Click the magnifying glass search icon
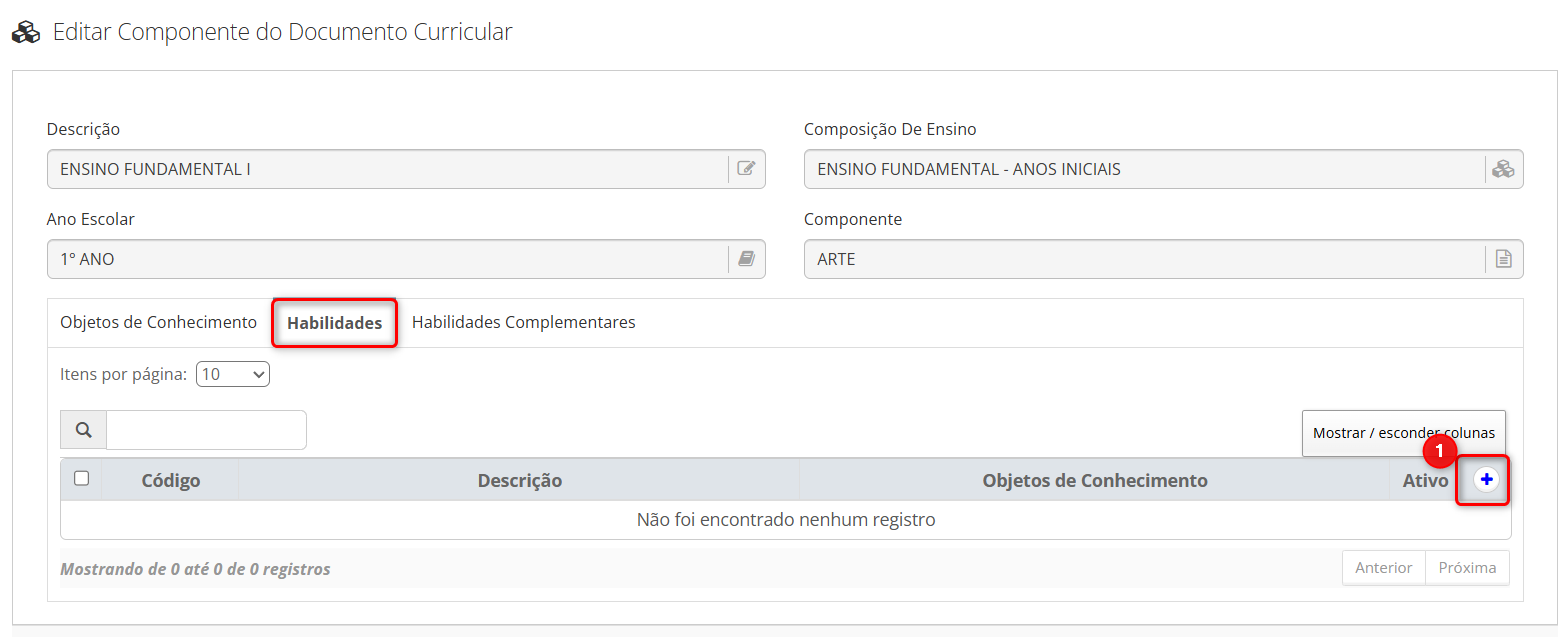1567x637 pixels. [84, 430]
